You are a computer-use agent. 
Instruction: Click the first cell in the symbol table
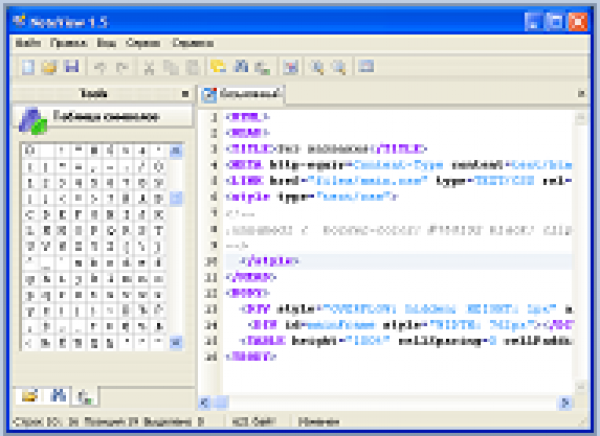[x=31, y=152]
